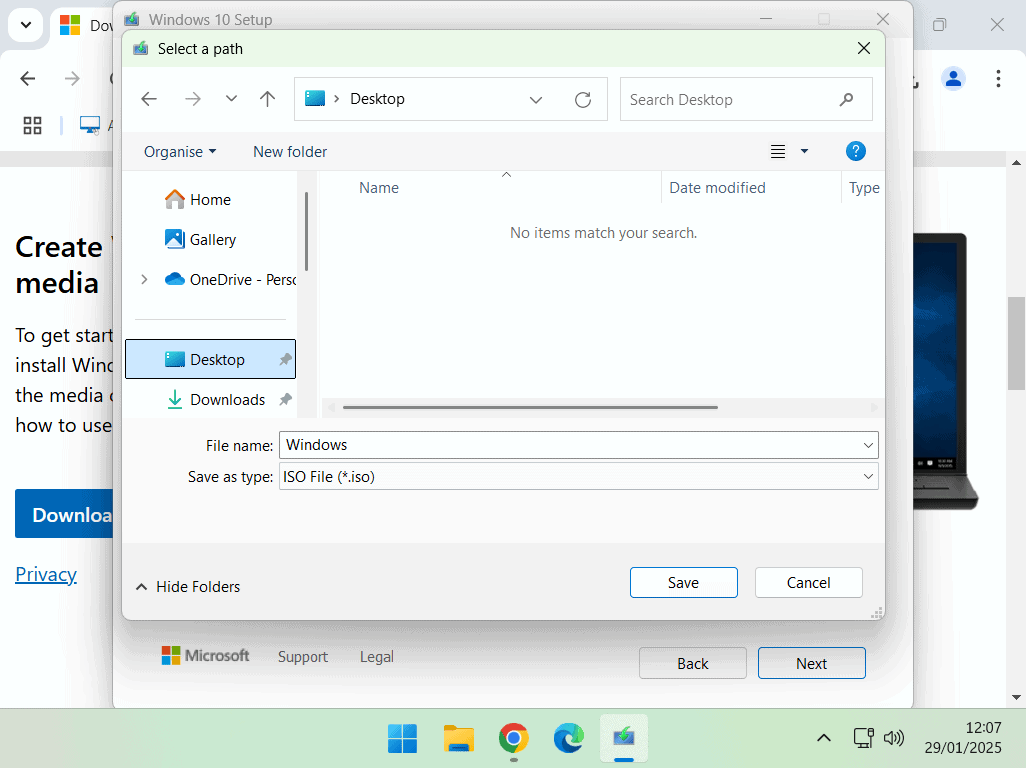1026x768 pixels.
Task: Go up one folder level
Action: click(267, 99)
